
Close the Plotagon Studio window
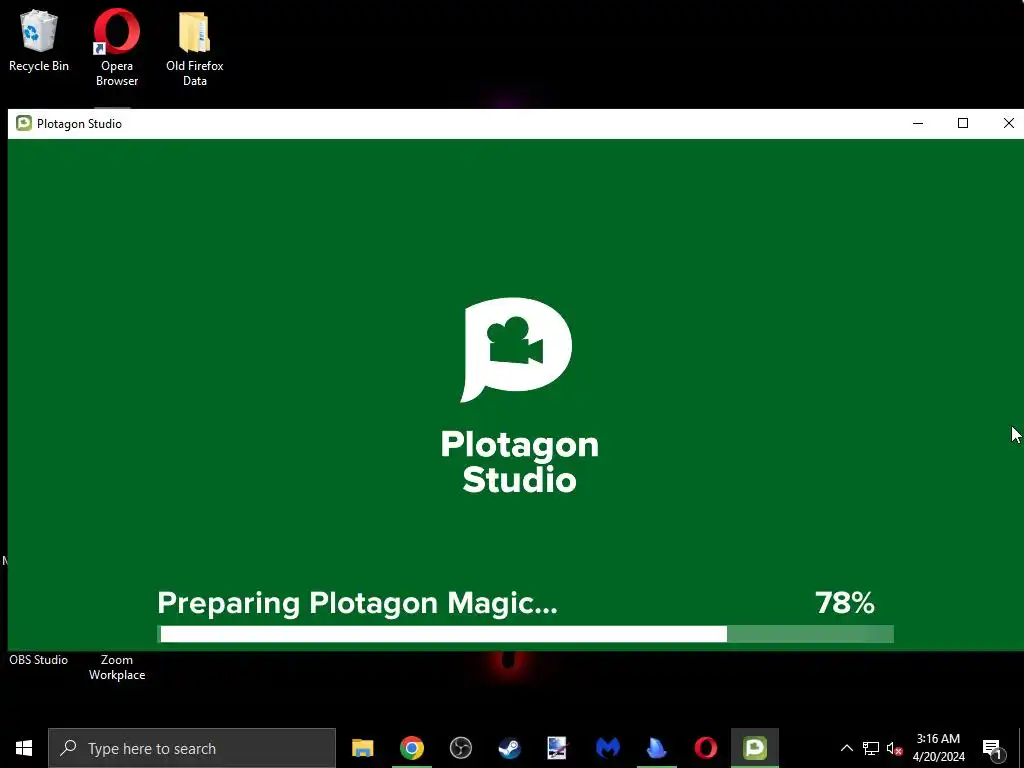click(x=1008, y=123)
